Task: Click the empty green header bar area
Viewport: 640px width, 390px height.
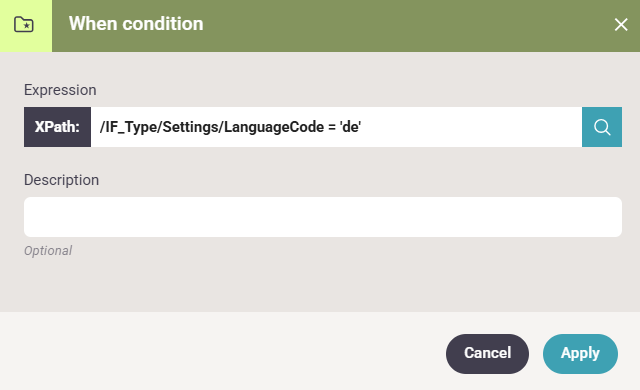Action: 408,24
